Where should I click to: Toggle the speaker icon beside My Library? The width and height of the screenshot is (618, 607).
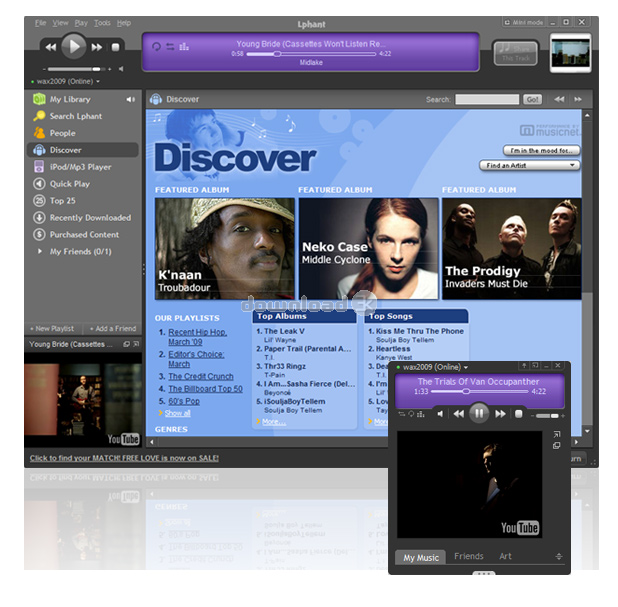pos(130,99)
